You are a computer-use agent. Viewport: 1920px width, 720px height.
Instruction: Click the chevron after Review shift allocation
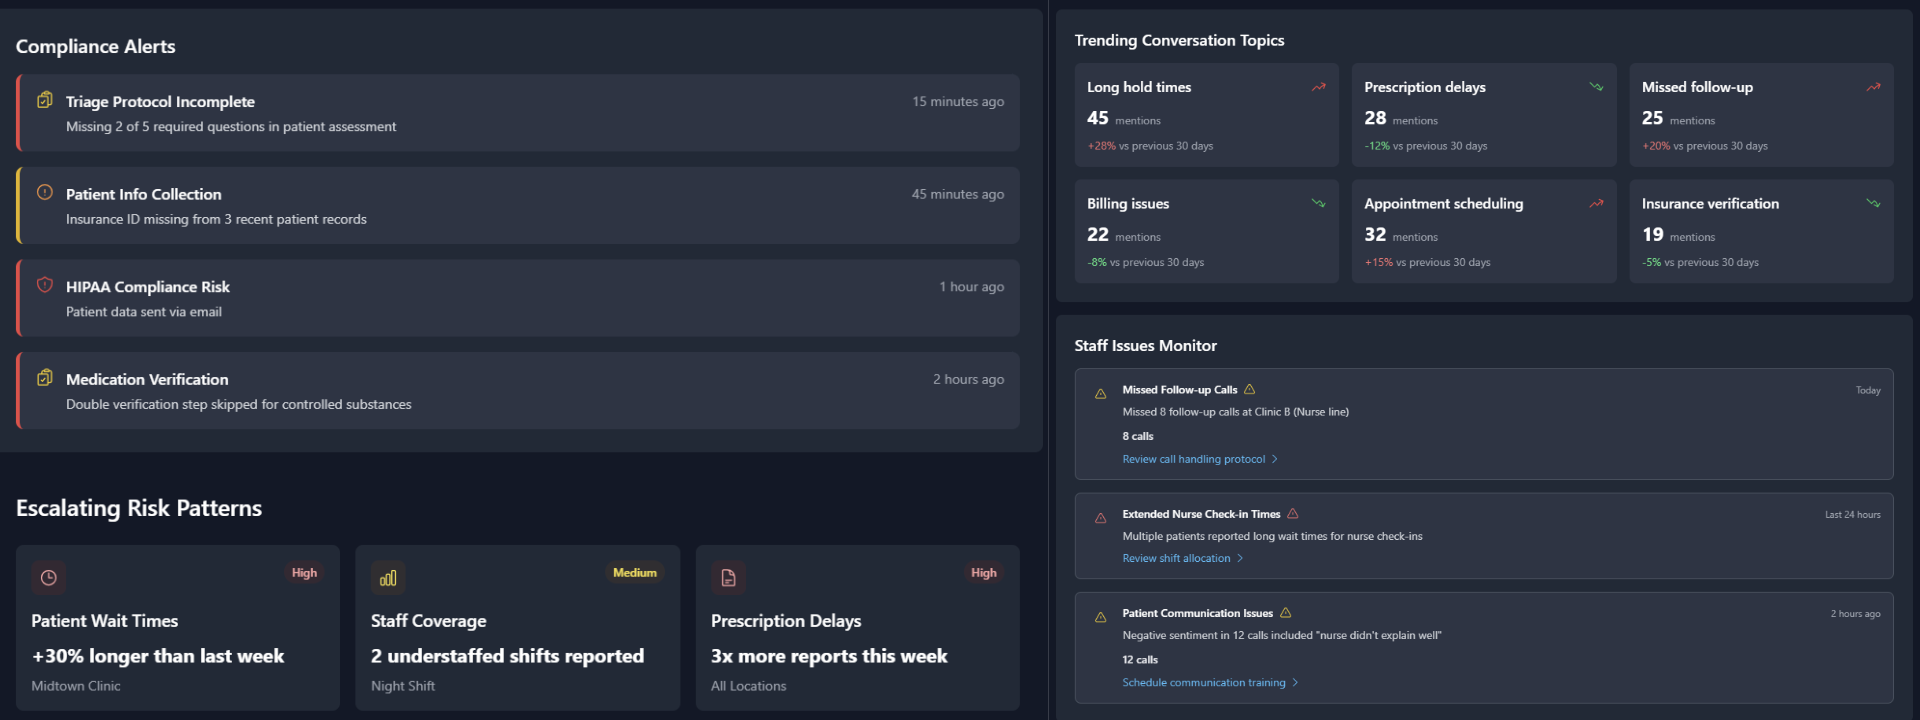tap(1240, 558)
